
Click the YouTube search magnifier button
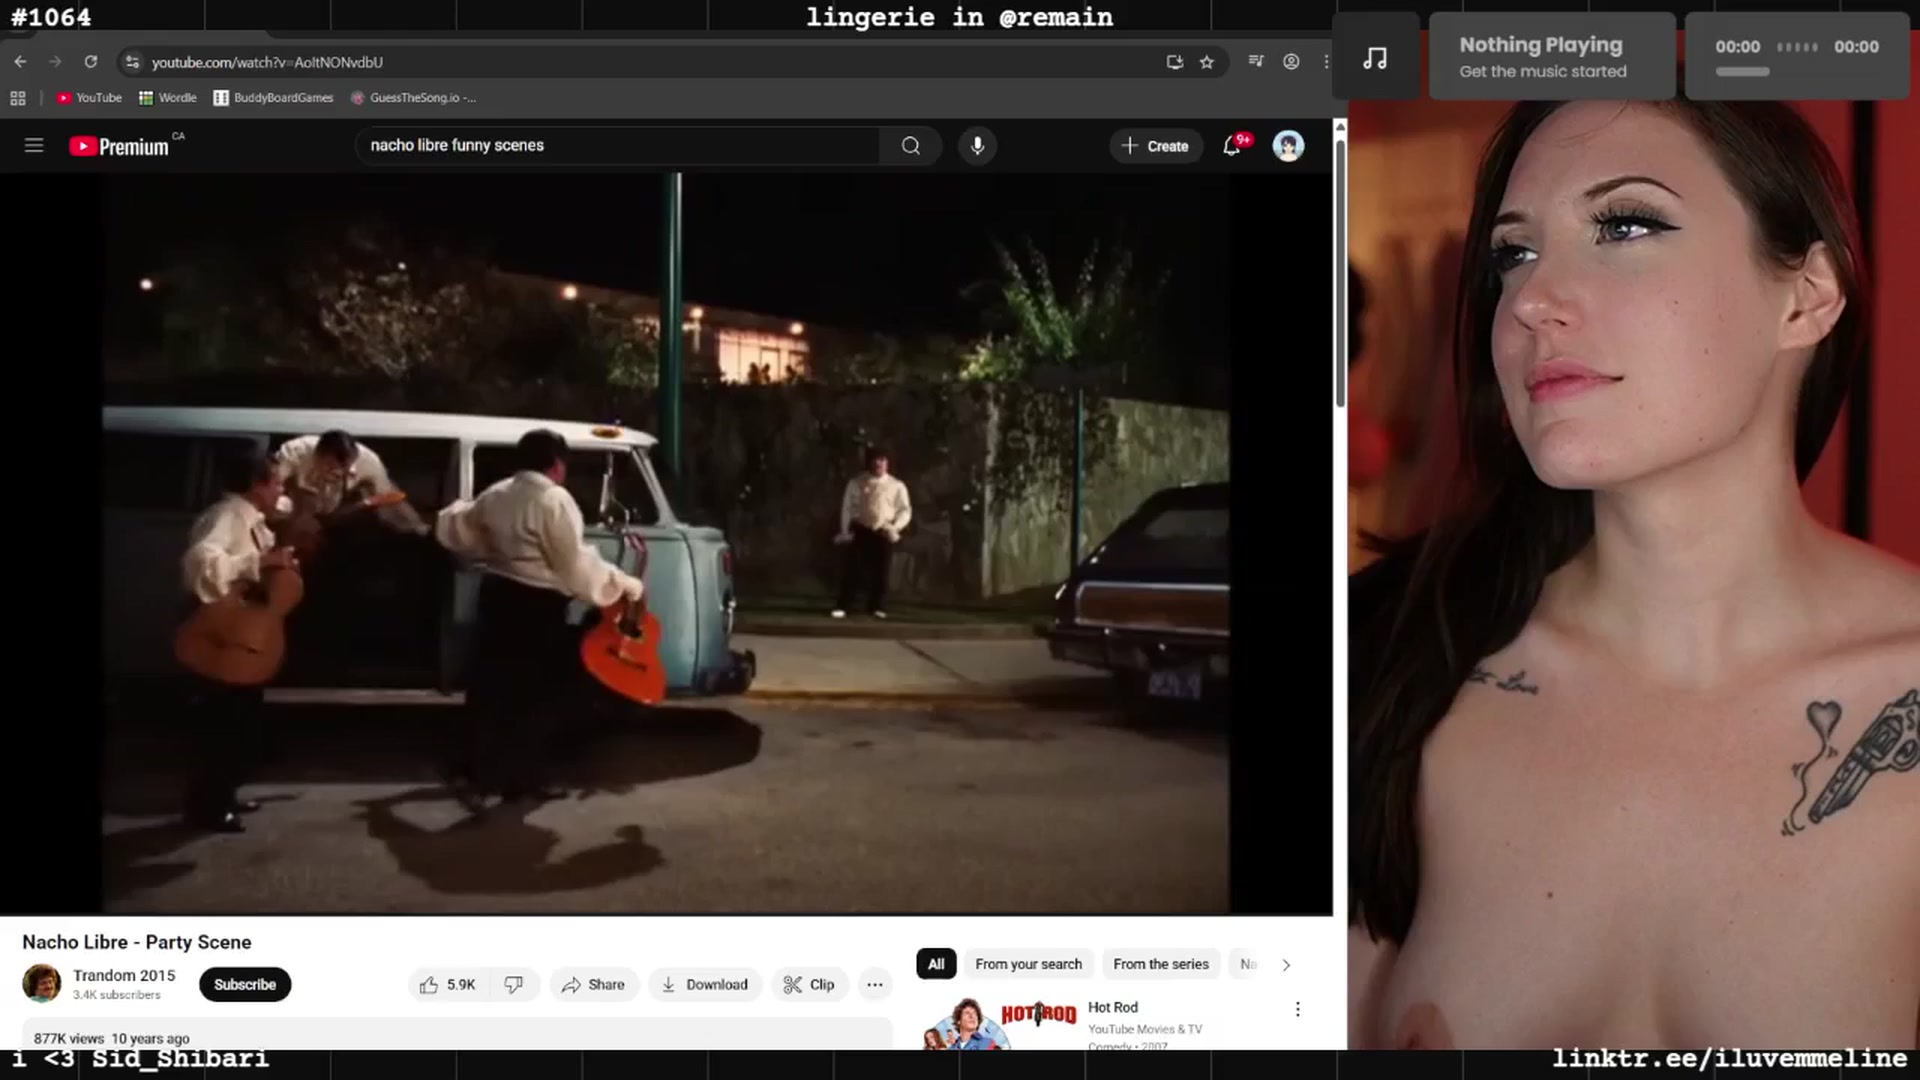(x=910, y=146)
